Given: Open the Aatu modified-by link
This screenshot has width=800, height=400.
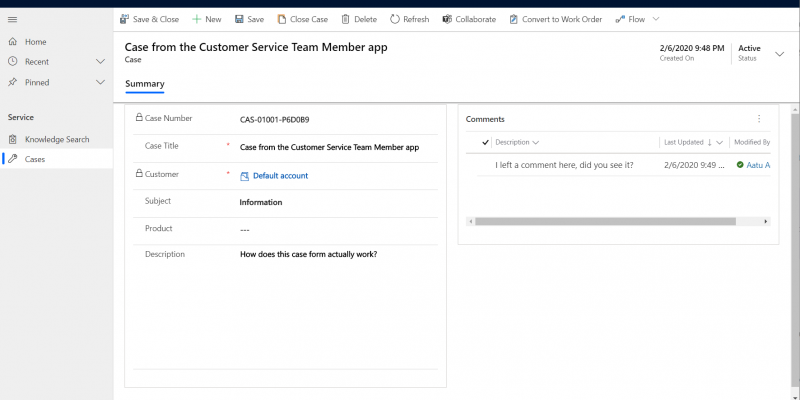Looking at the screenshot, I should (758, 165).
